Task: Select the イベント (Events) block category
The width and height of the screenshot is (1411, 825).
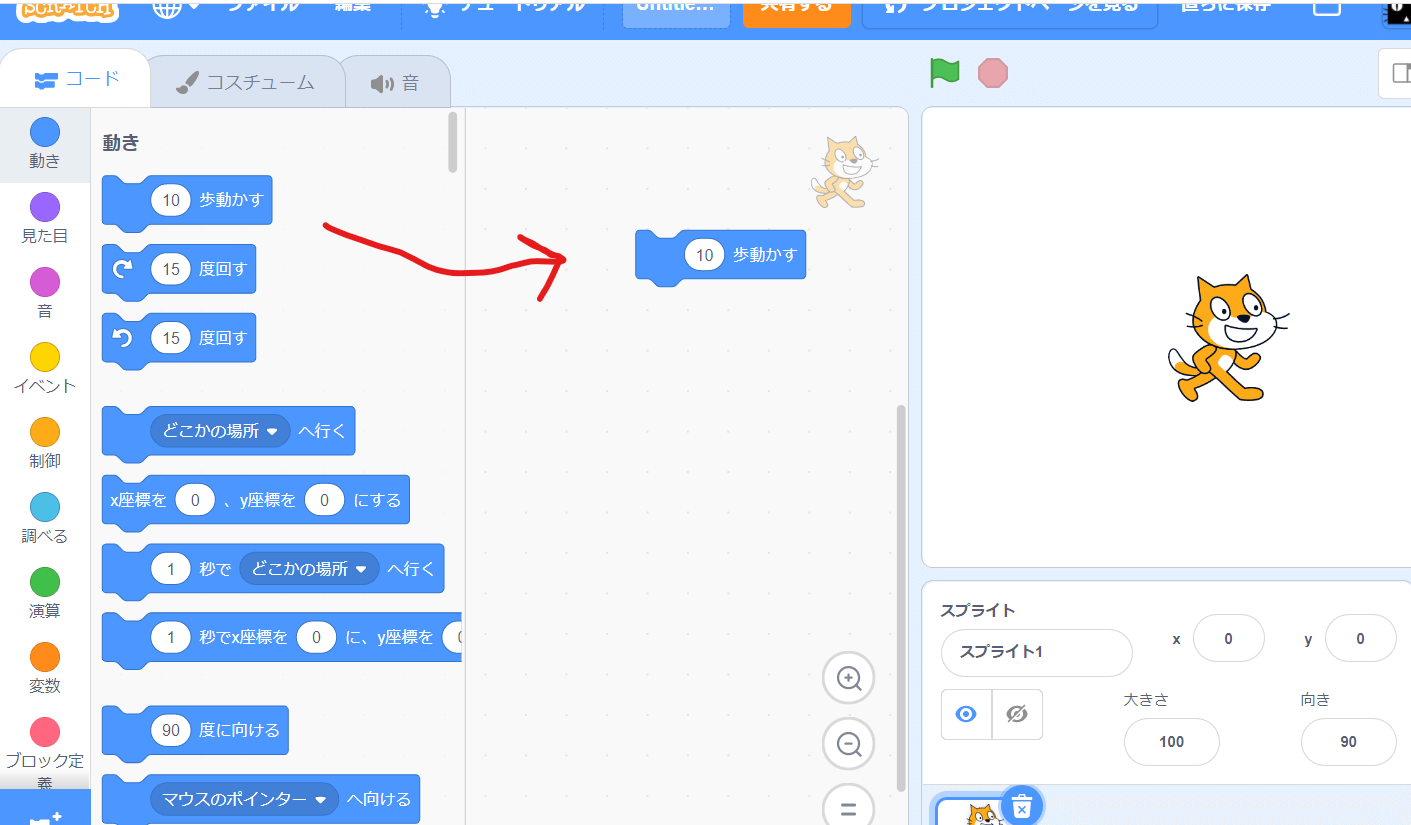Action: 44,369
